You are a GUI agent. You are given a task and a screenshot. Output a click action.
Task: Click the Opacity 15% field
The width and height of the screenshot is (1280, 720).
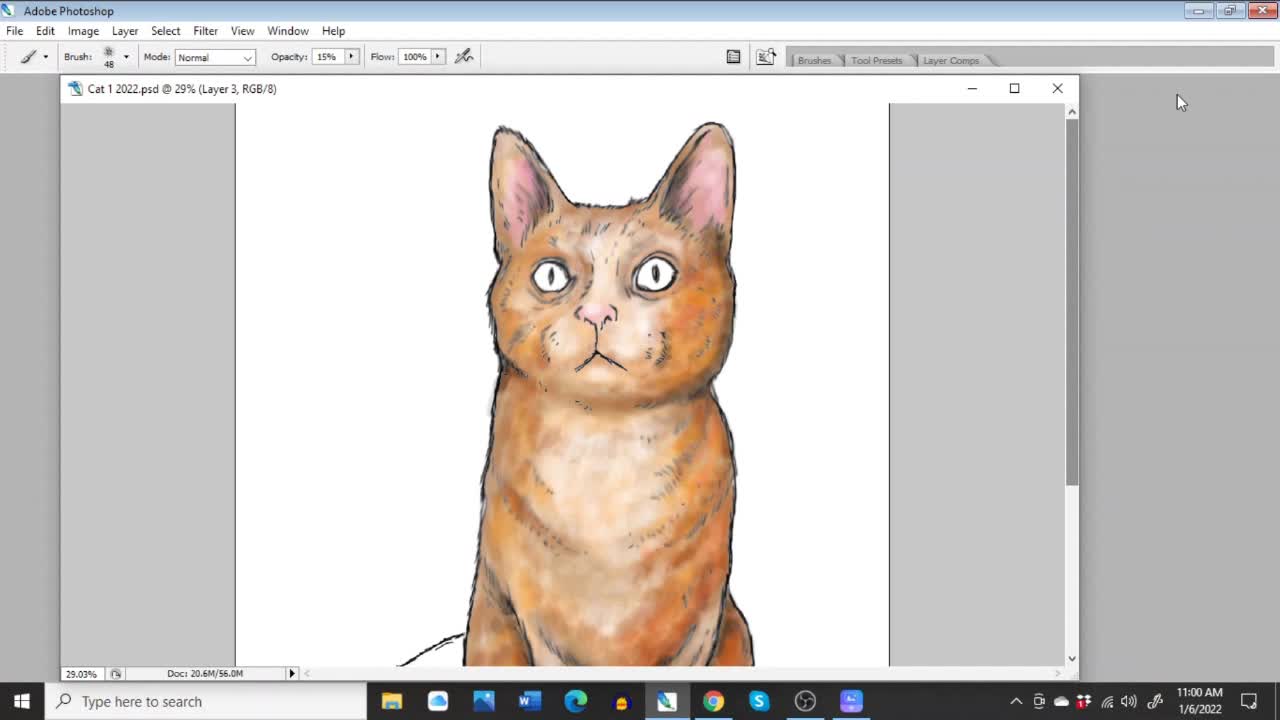[x=327, y=57]
